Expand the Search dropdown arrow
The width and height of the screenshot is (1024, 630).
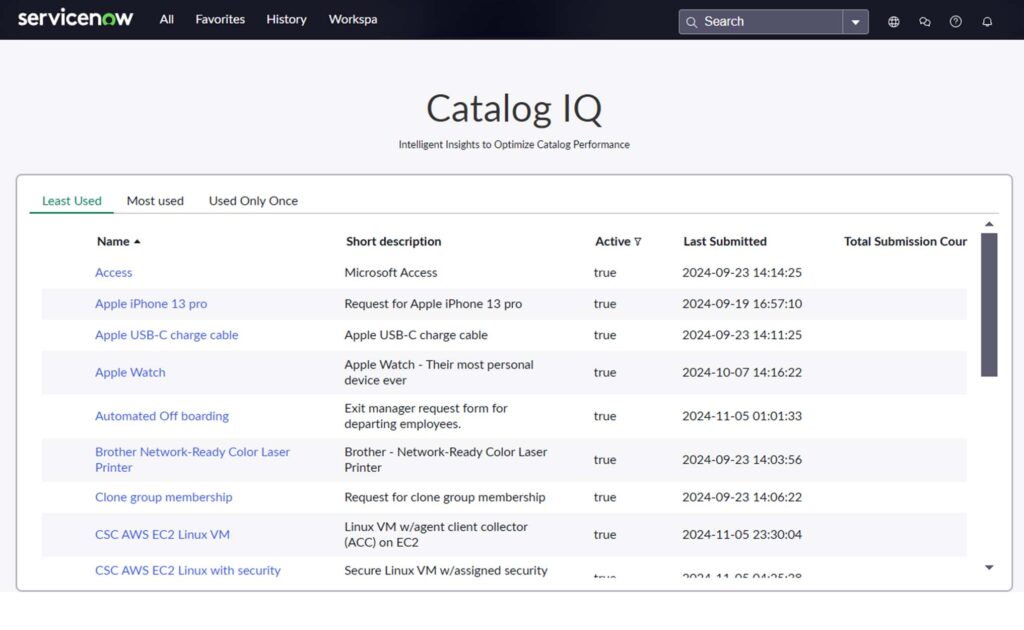[x=855, y=22]
